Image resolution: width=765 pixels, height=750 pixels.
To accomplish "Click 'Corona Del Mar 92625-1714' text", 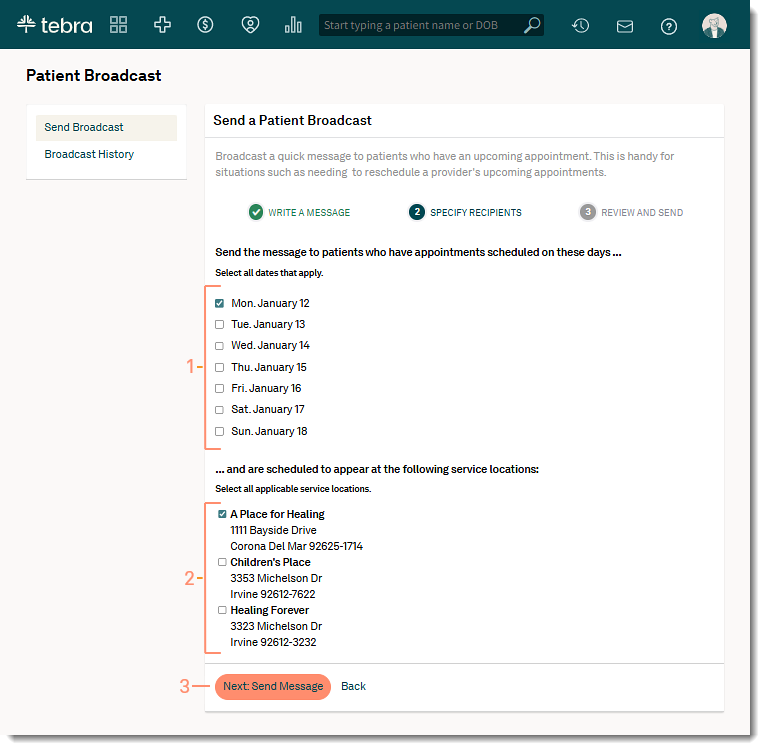I will coord(297,547).
